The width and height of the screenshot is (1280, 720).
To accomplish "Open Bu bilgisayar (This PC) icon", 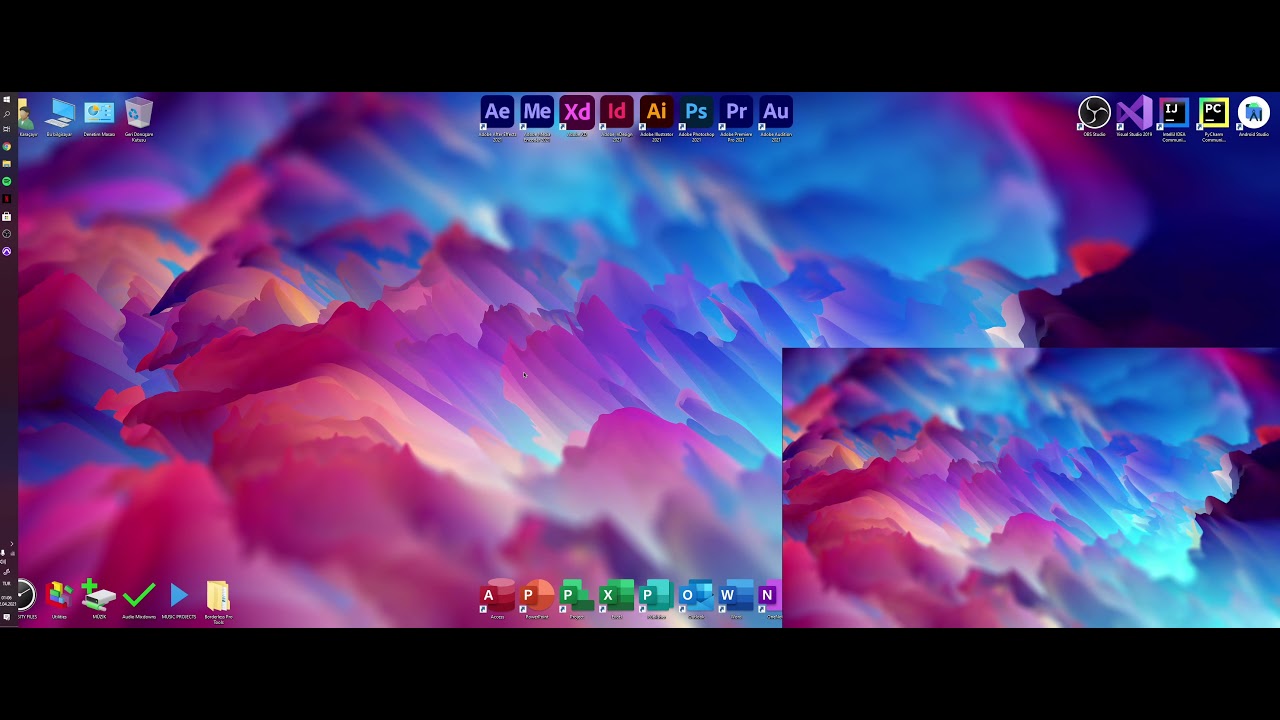I will 59,117.
